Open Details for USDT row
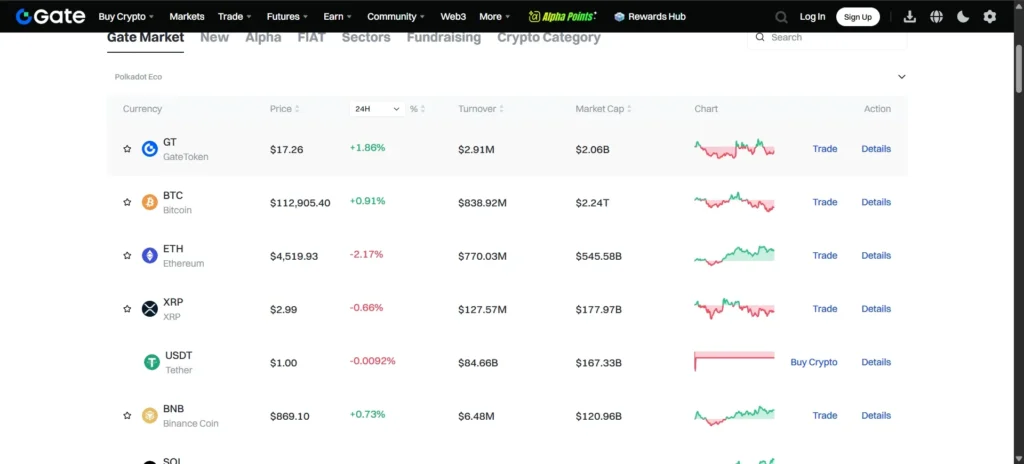1024x464 pixels. 876,362
